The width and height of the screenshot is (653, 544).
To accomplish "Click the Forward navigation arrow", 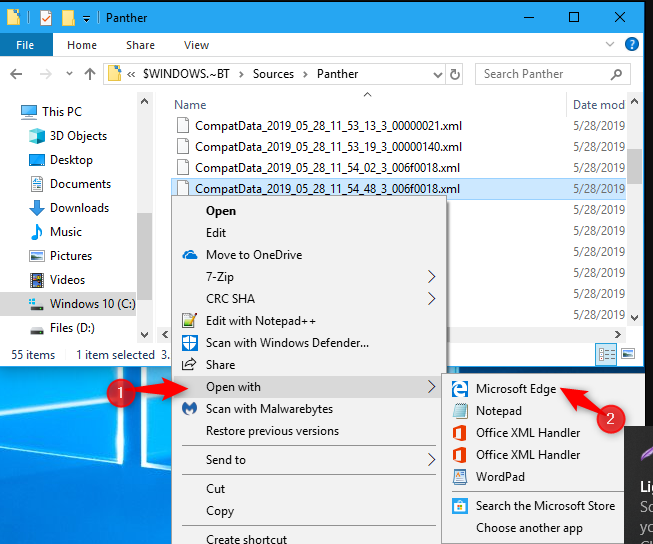I will (x=45, y=74).
